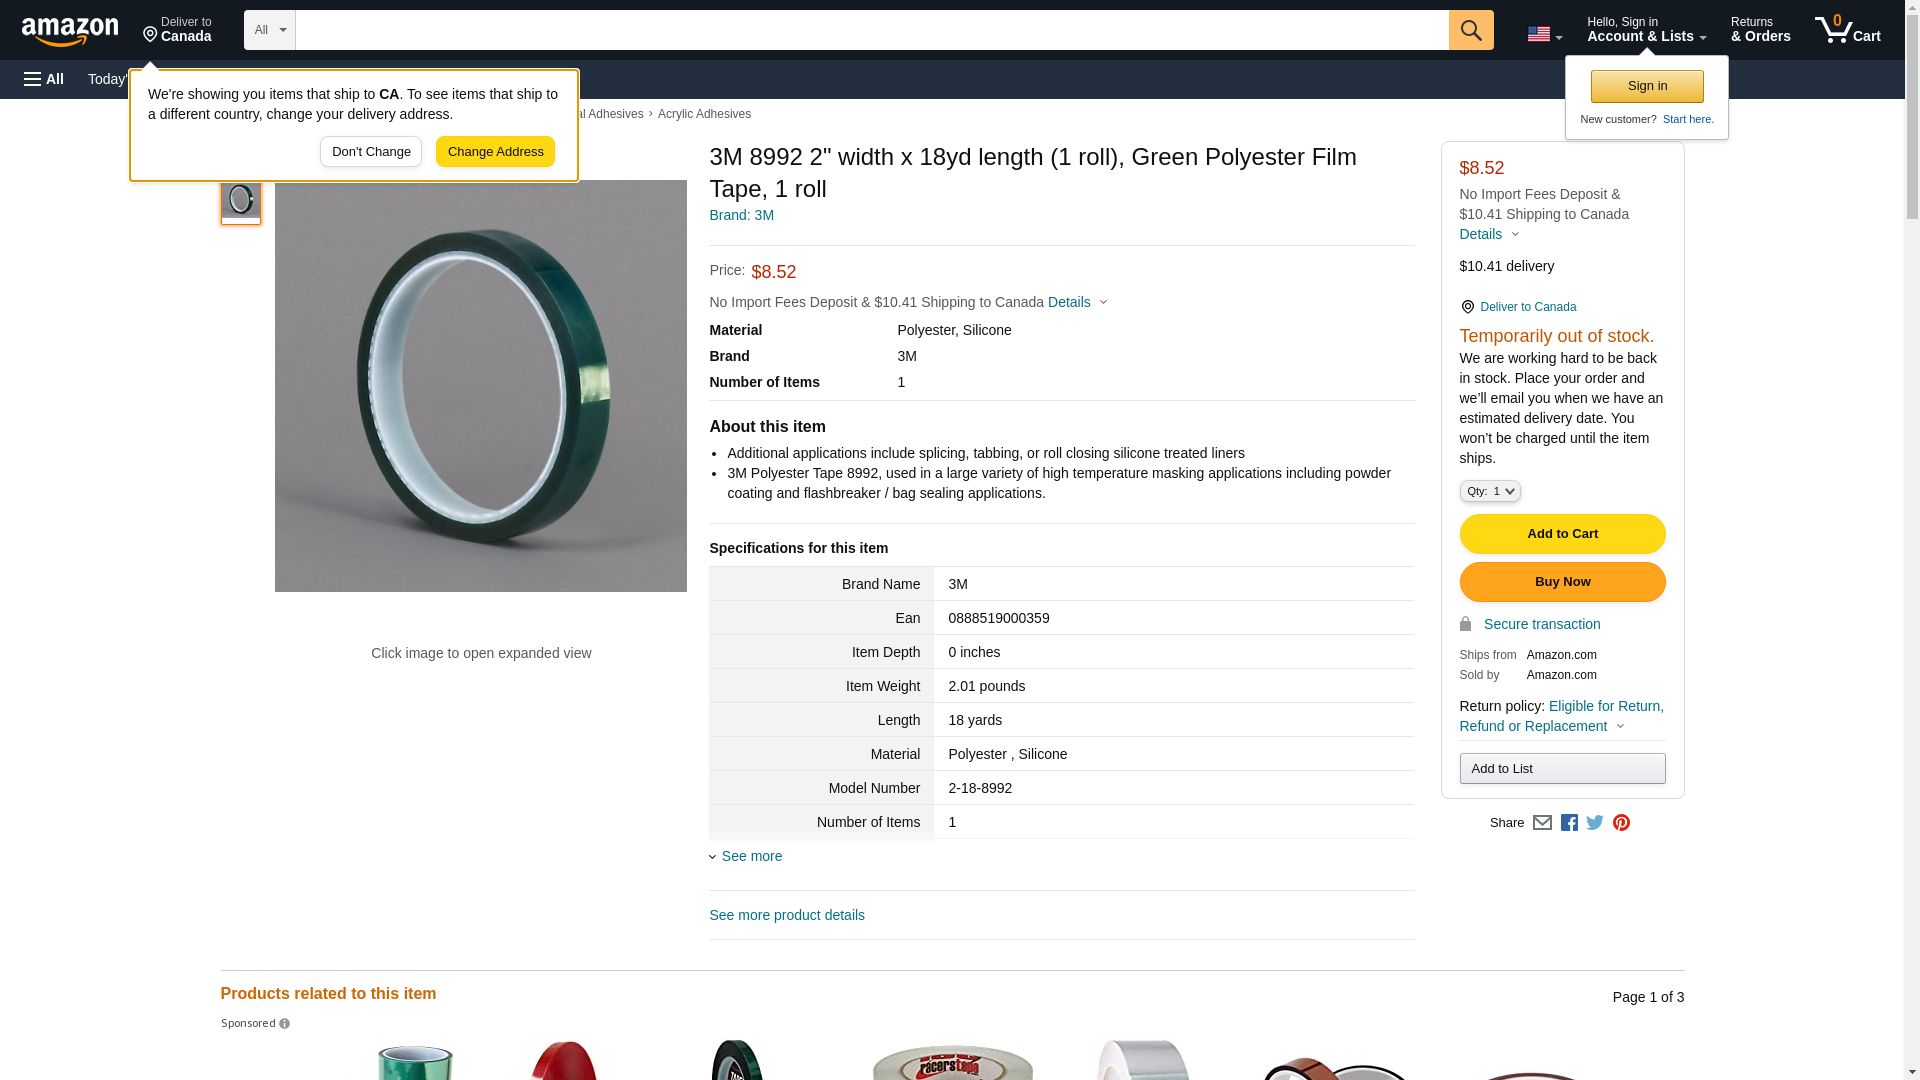Open the All hamburger menu

point(44,79)
